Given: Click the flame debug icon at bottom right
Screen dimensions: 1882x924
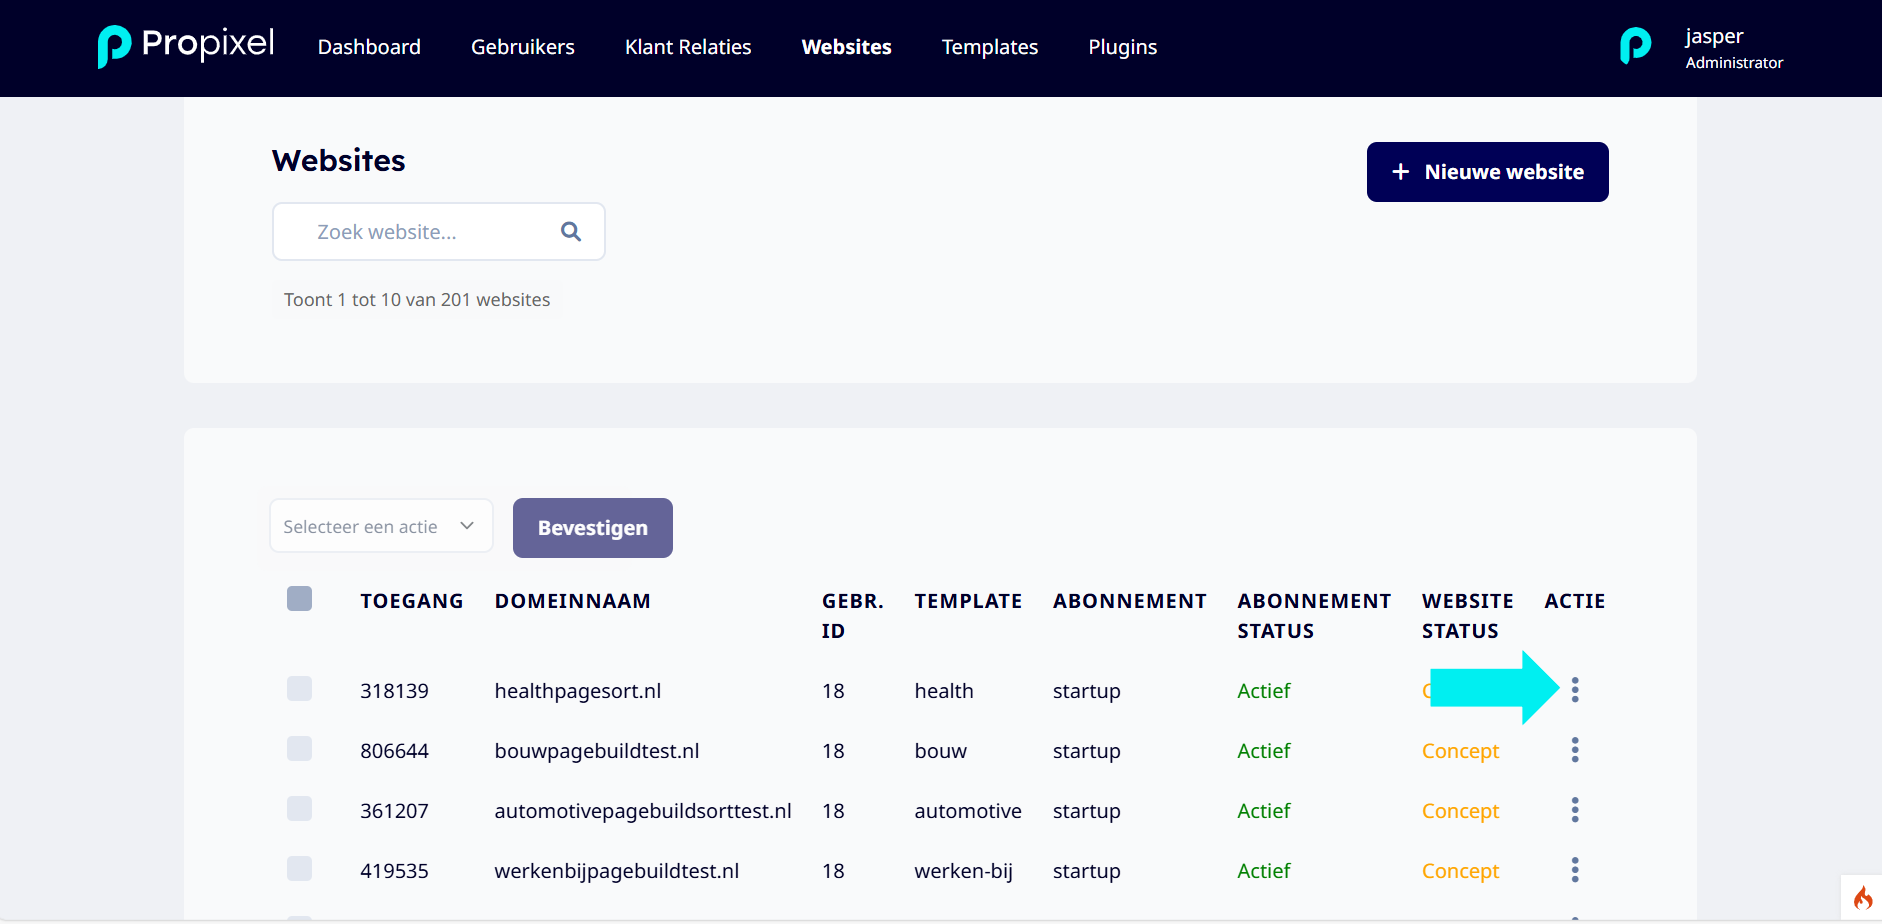Looking at the screenshot, I should (x=1863, y=897).
